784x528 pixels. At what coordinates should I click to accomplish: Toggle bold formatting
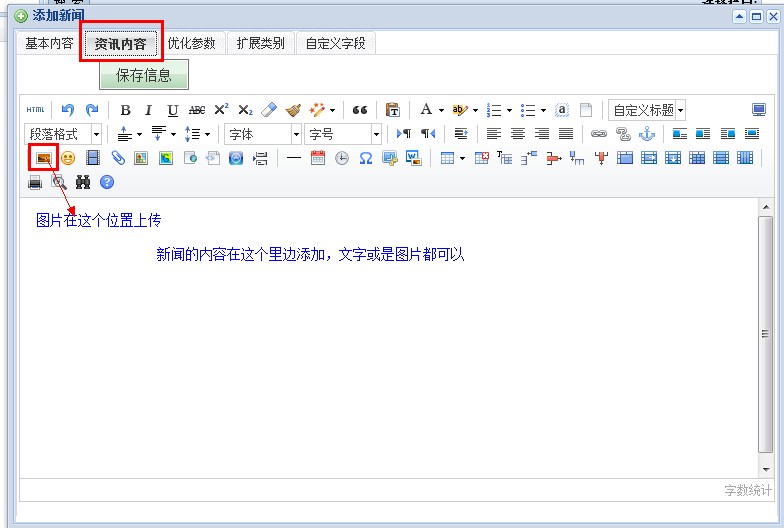click(x=125, y=110)
